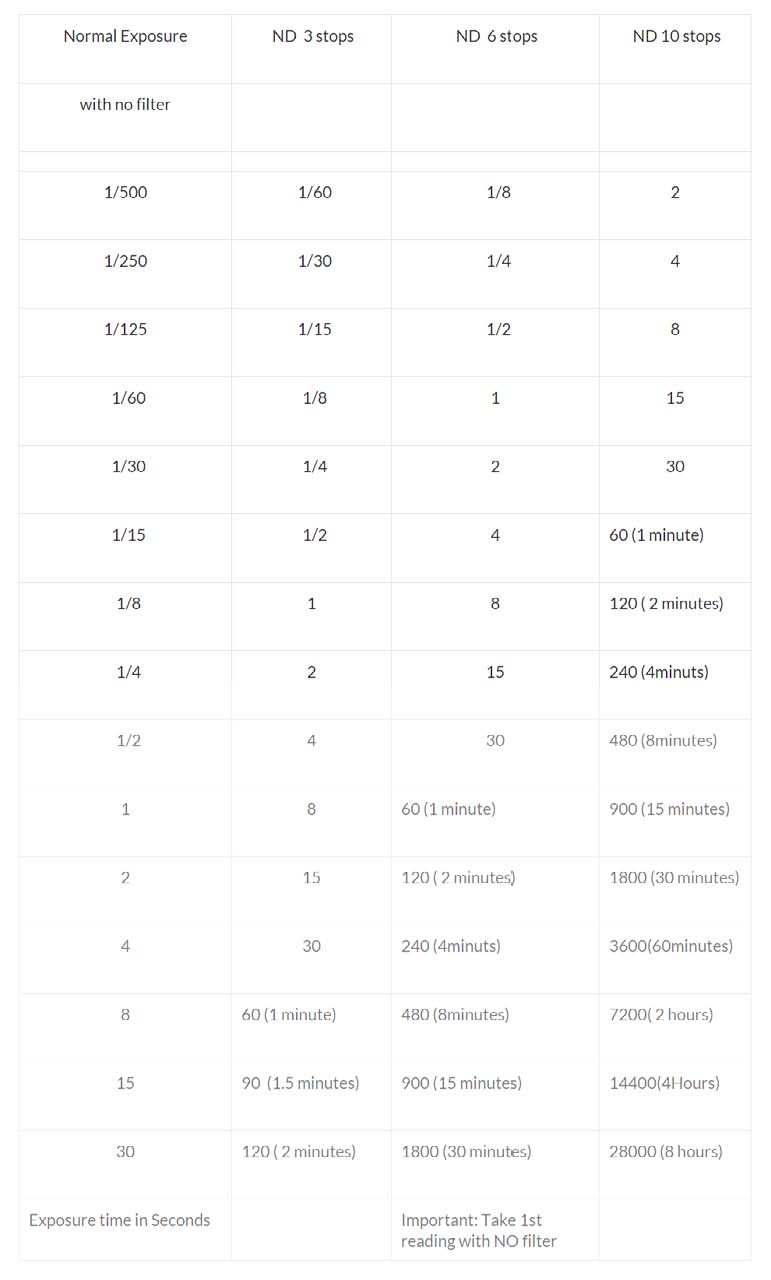Click the 1/250 exposure cell
The height and width of the screenshot is (1280, 771).
(x=125, y=261)
